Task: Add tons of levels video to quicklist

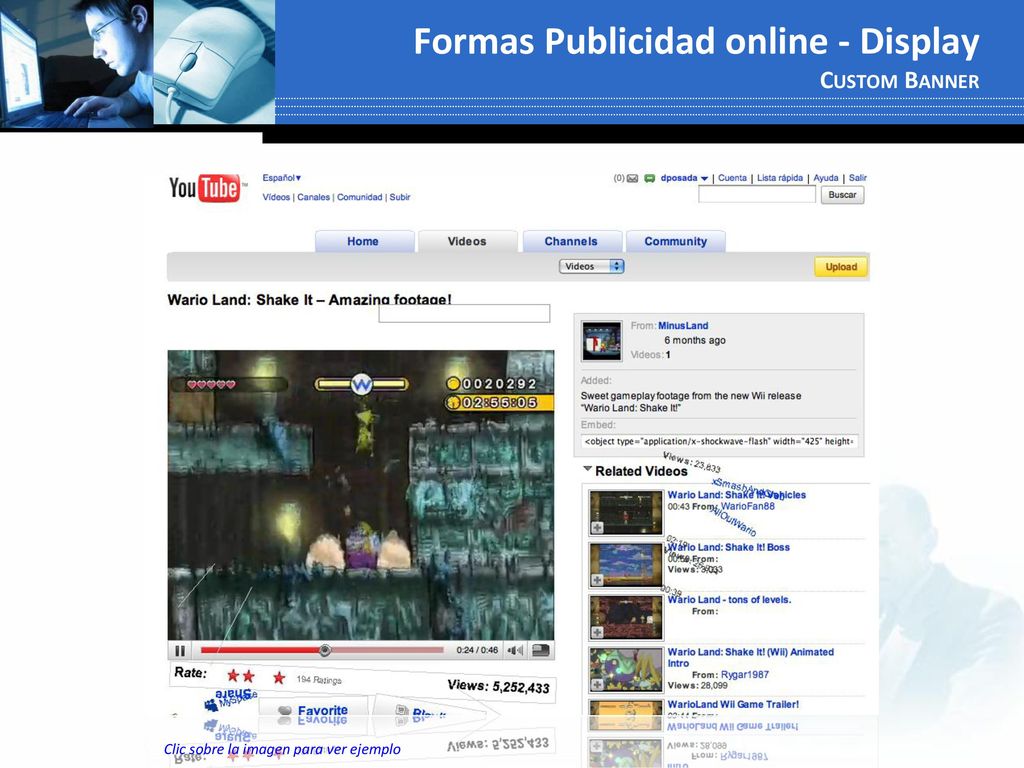Action: pos(597,632)
